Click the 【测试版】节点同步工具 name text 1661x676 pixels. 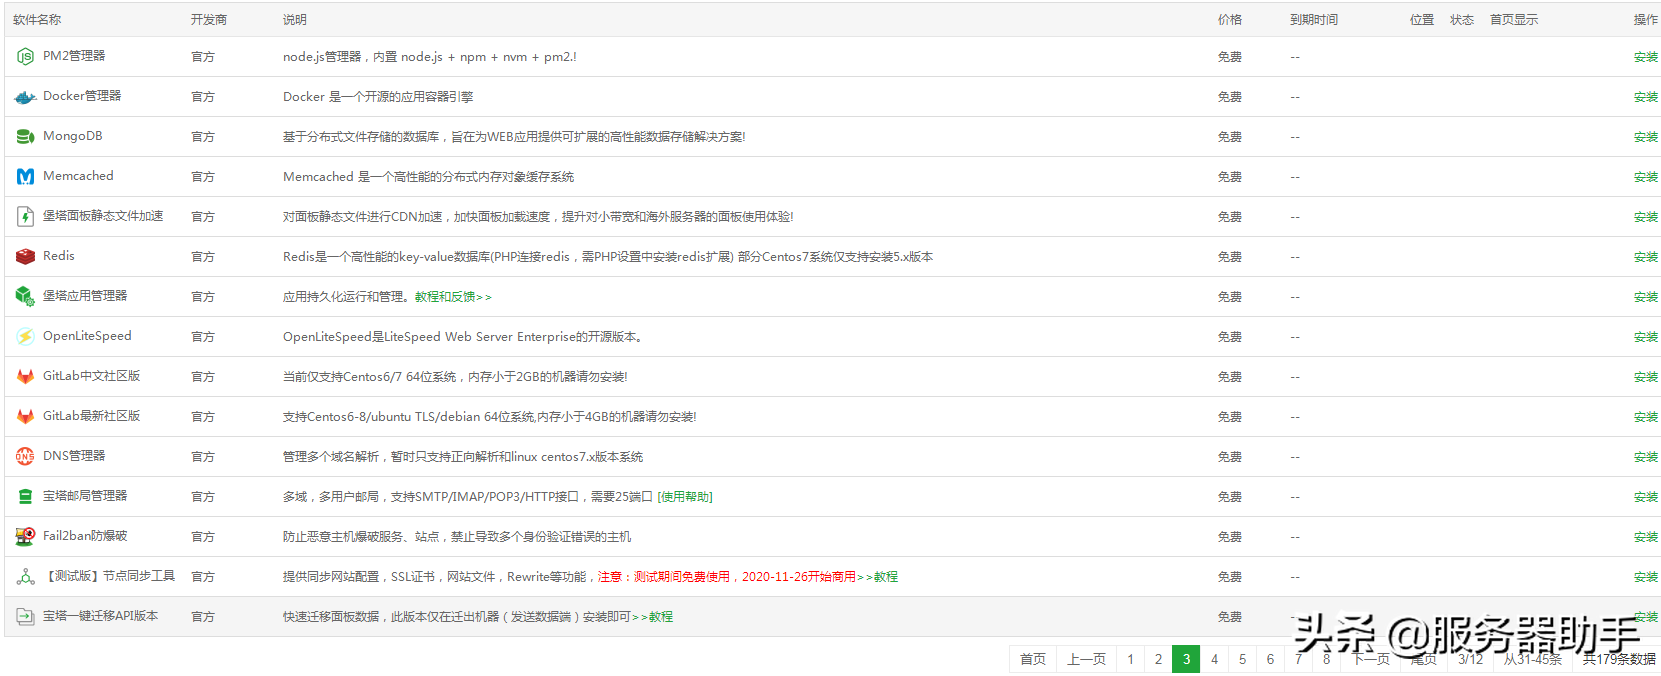click(109, 576)
